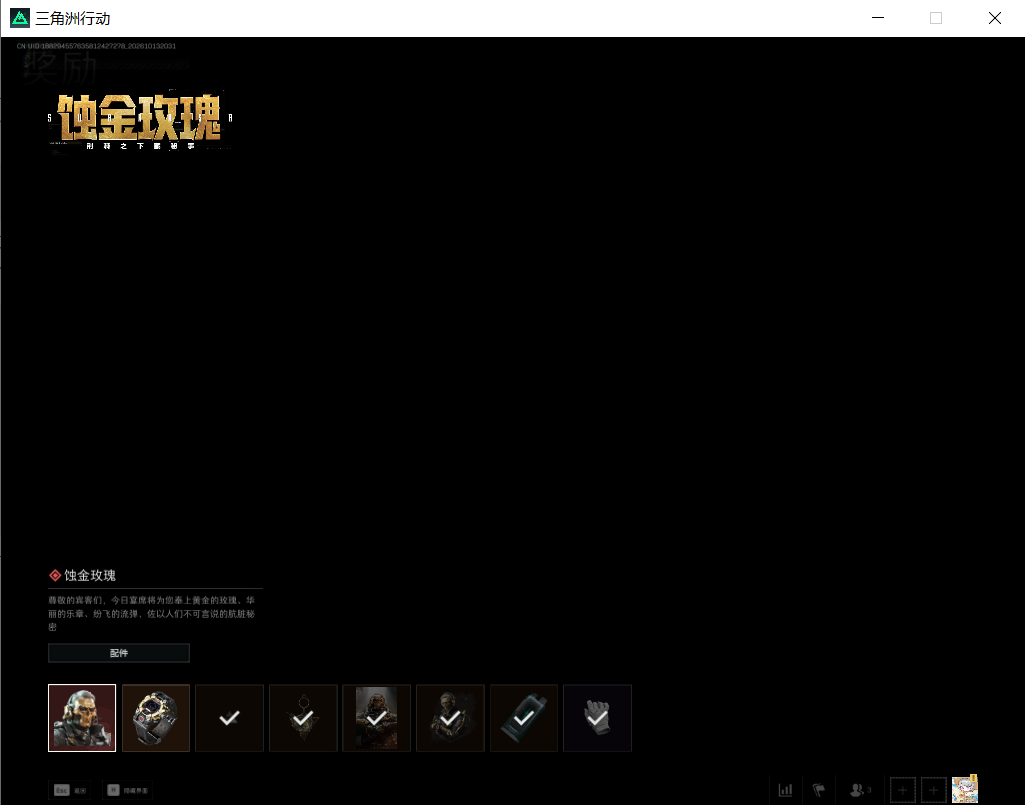Viewport: 1025px width, 805px height.
Task: Click the 配件 accessories button
Action: pos(119,653)
